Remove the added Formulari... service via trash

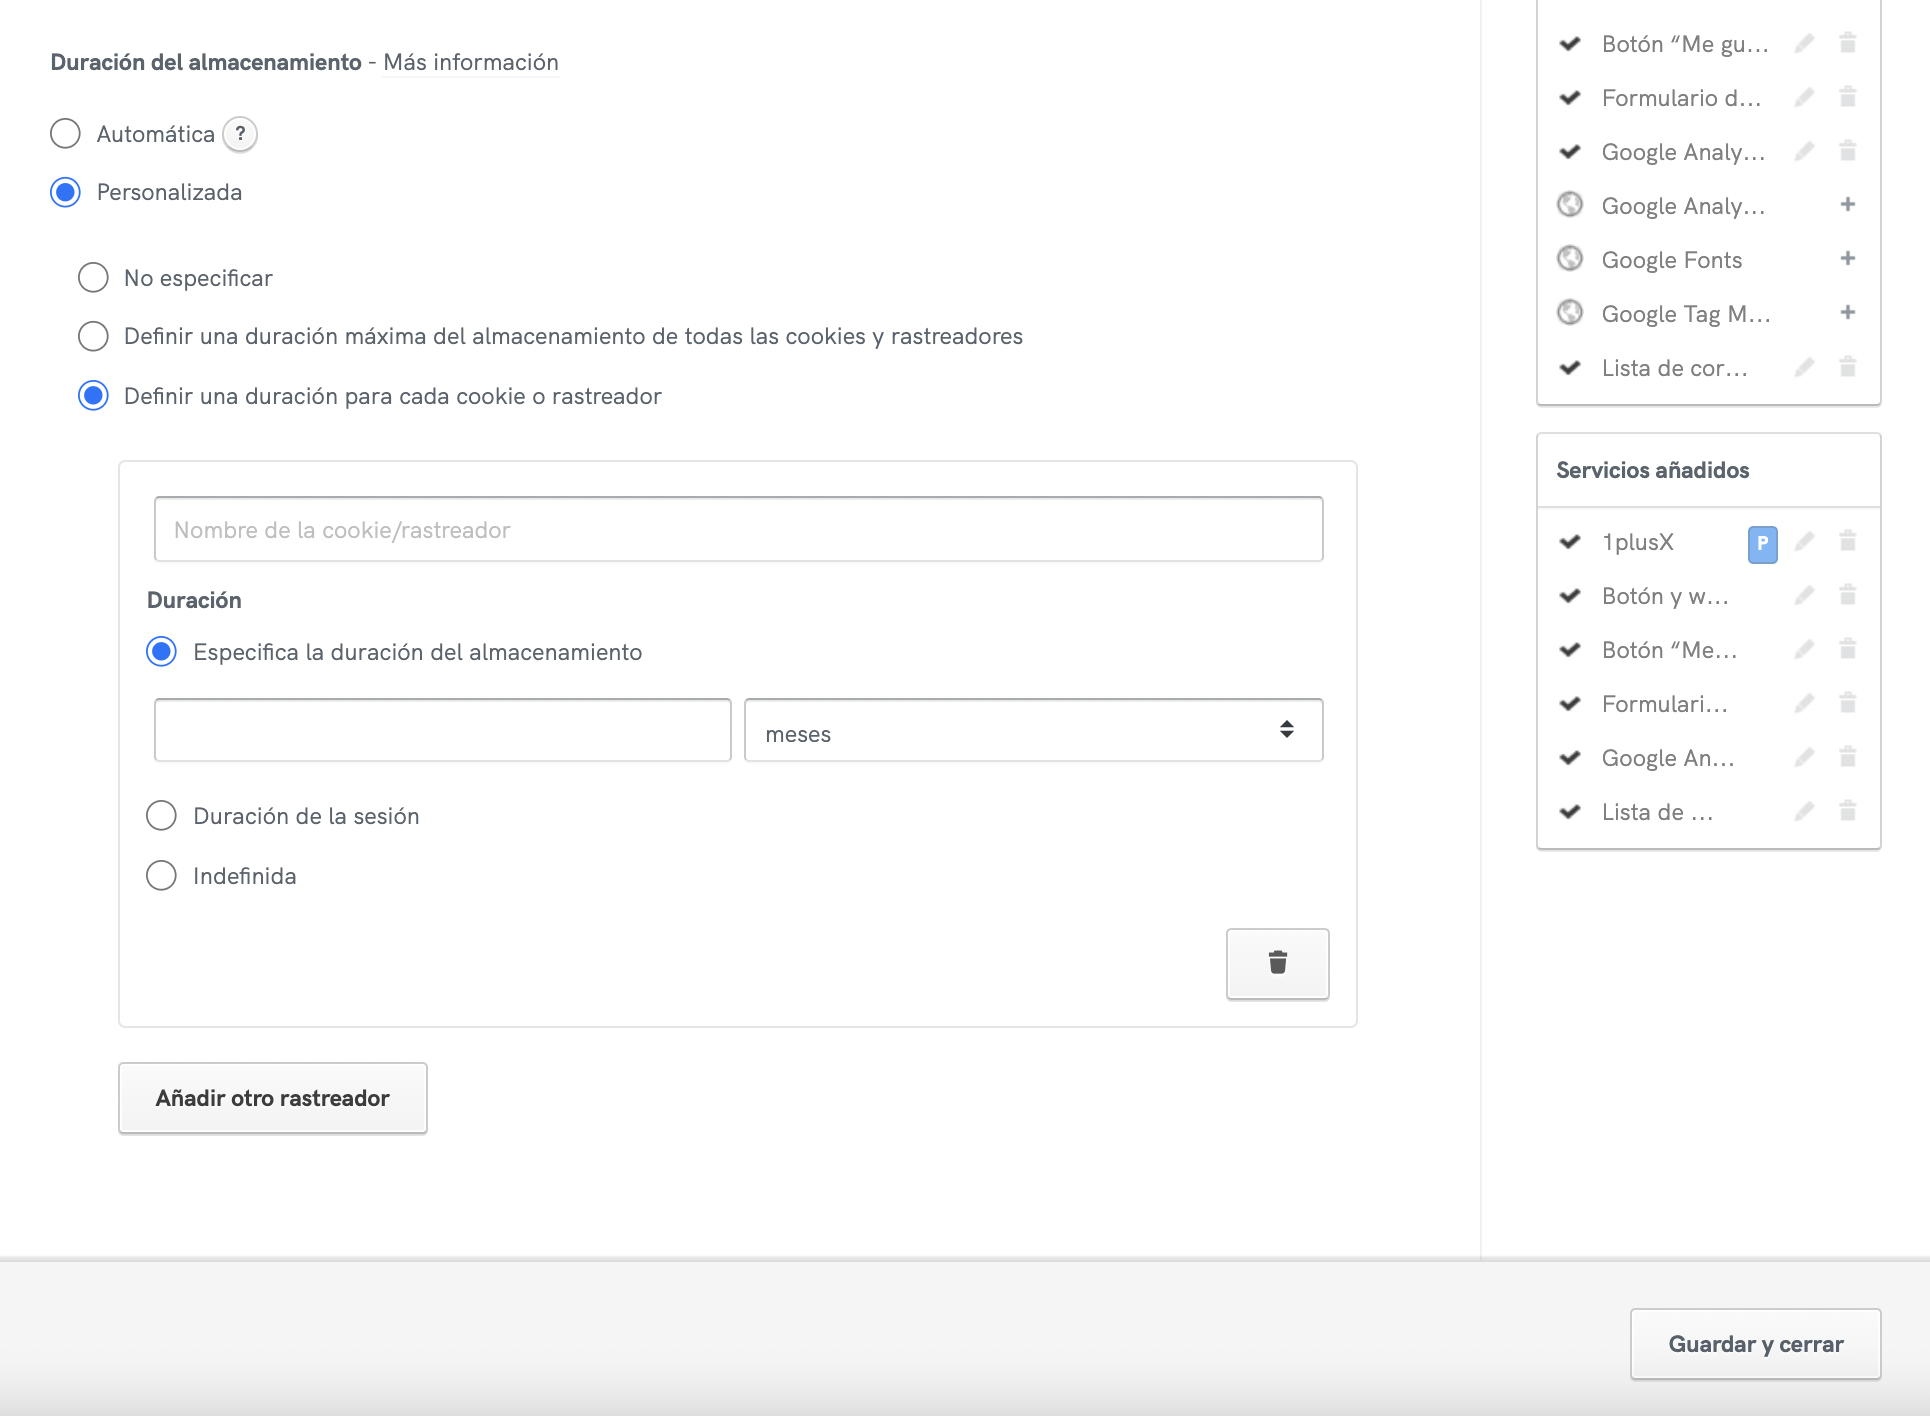pos(1847,704)
